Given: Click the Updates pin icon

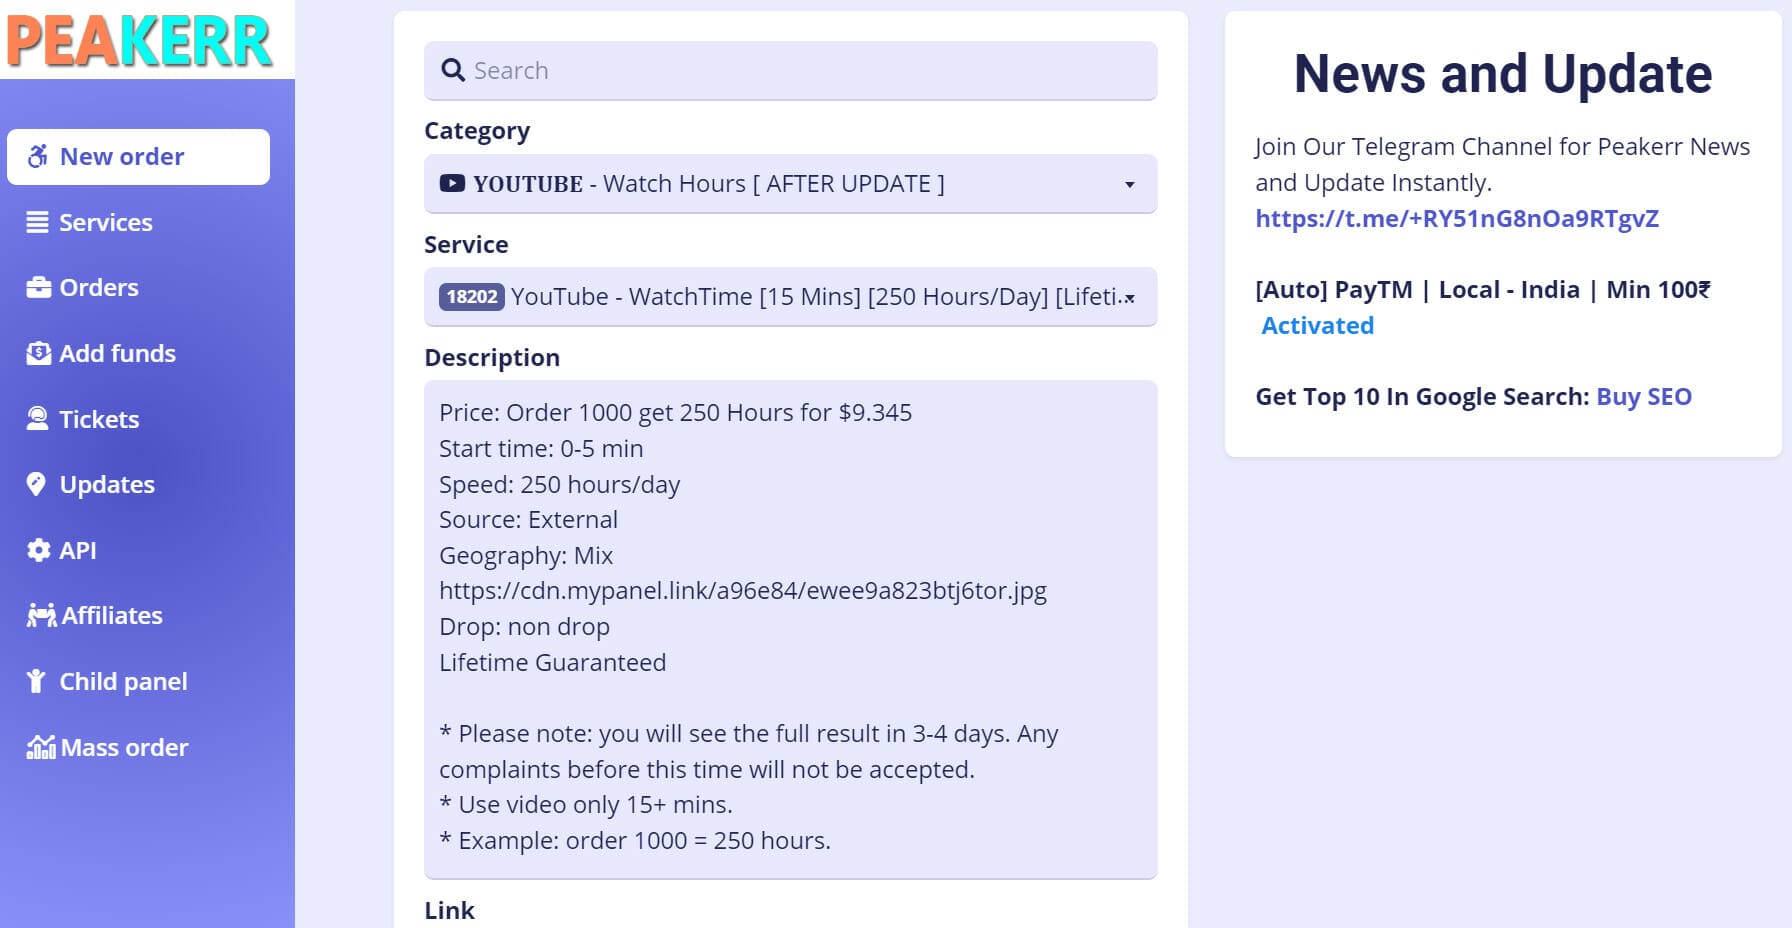Looking at the screenshot, I should [x=37, y=485].
